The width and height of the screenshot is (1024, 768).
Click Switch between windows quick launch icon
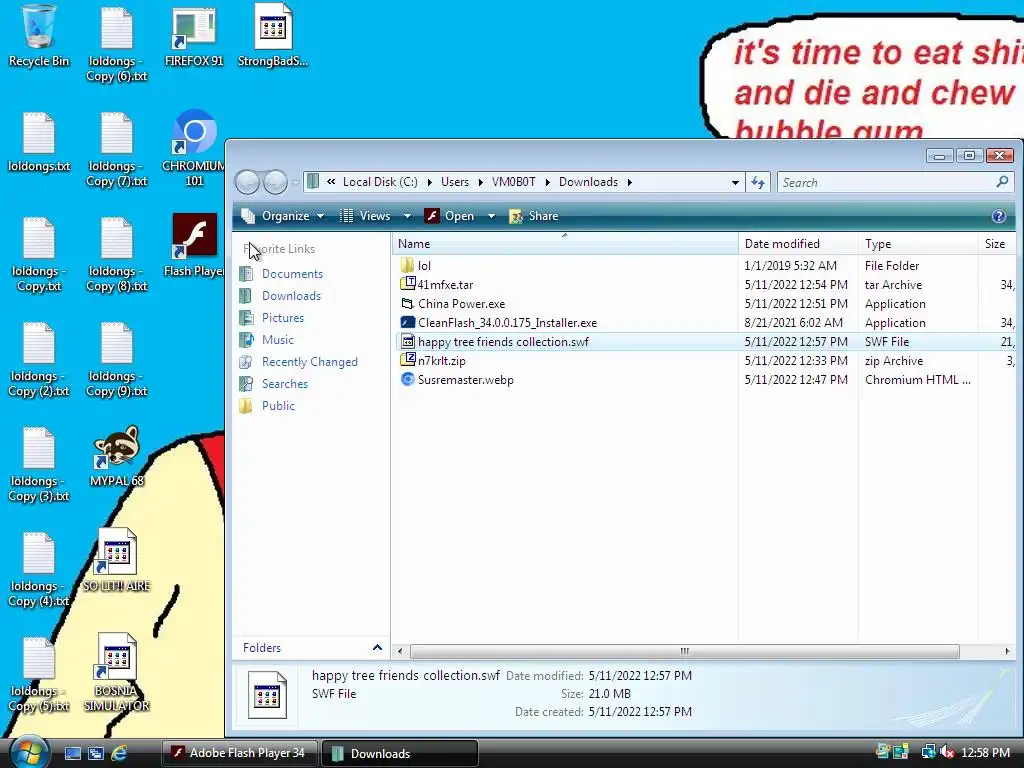click(x=96, y=754)
